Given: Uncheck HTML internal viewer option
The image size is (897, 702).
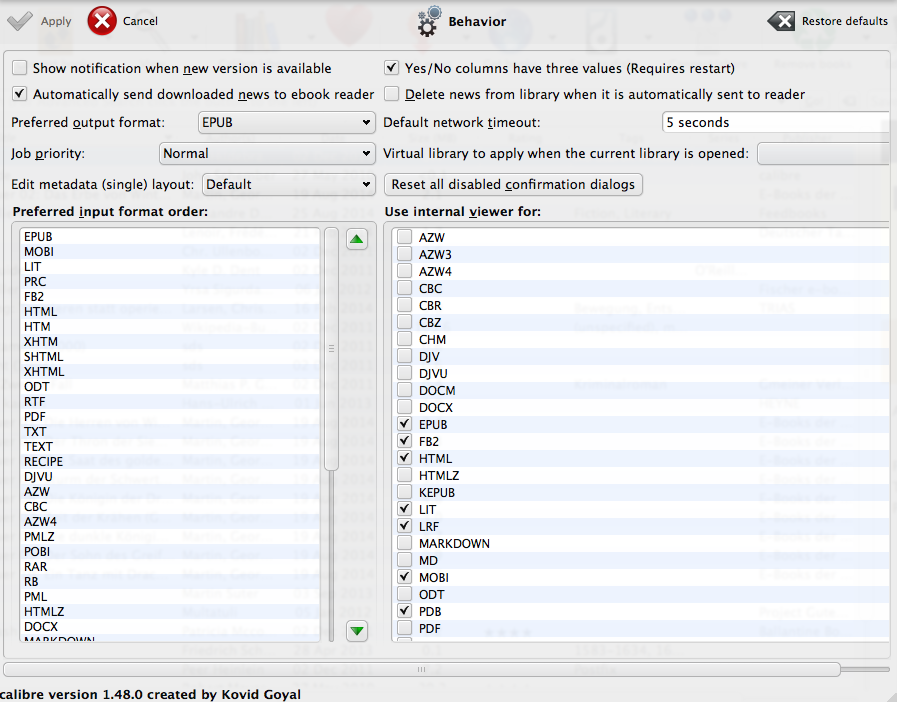Looking at the screenshot, I should click(404, 458).
